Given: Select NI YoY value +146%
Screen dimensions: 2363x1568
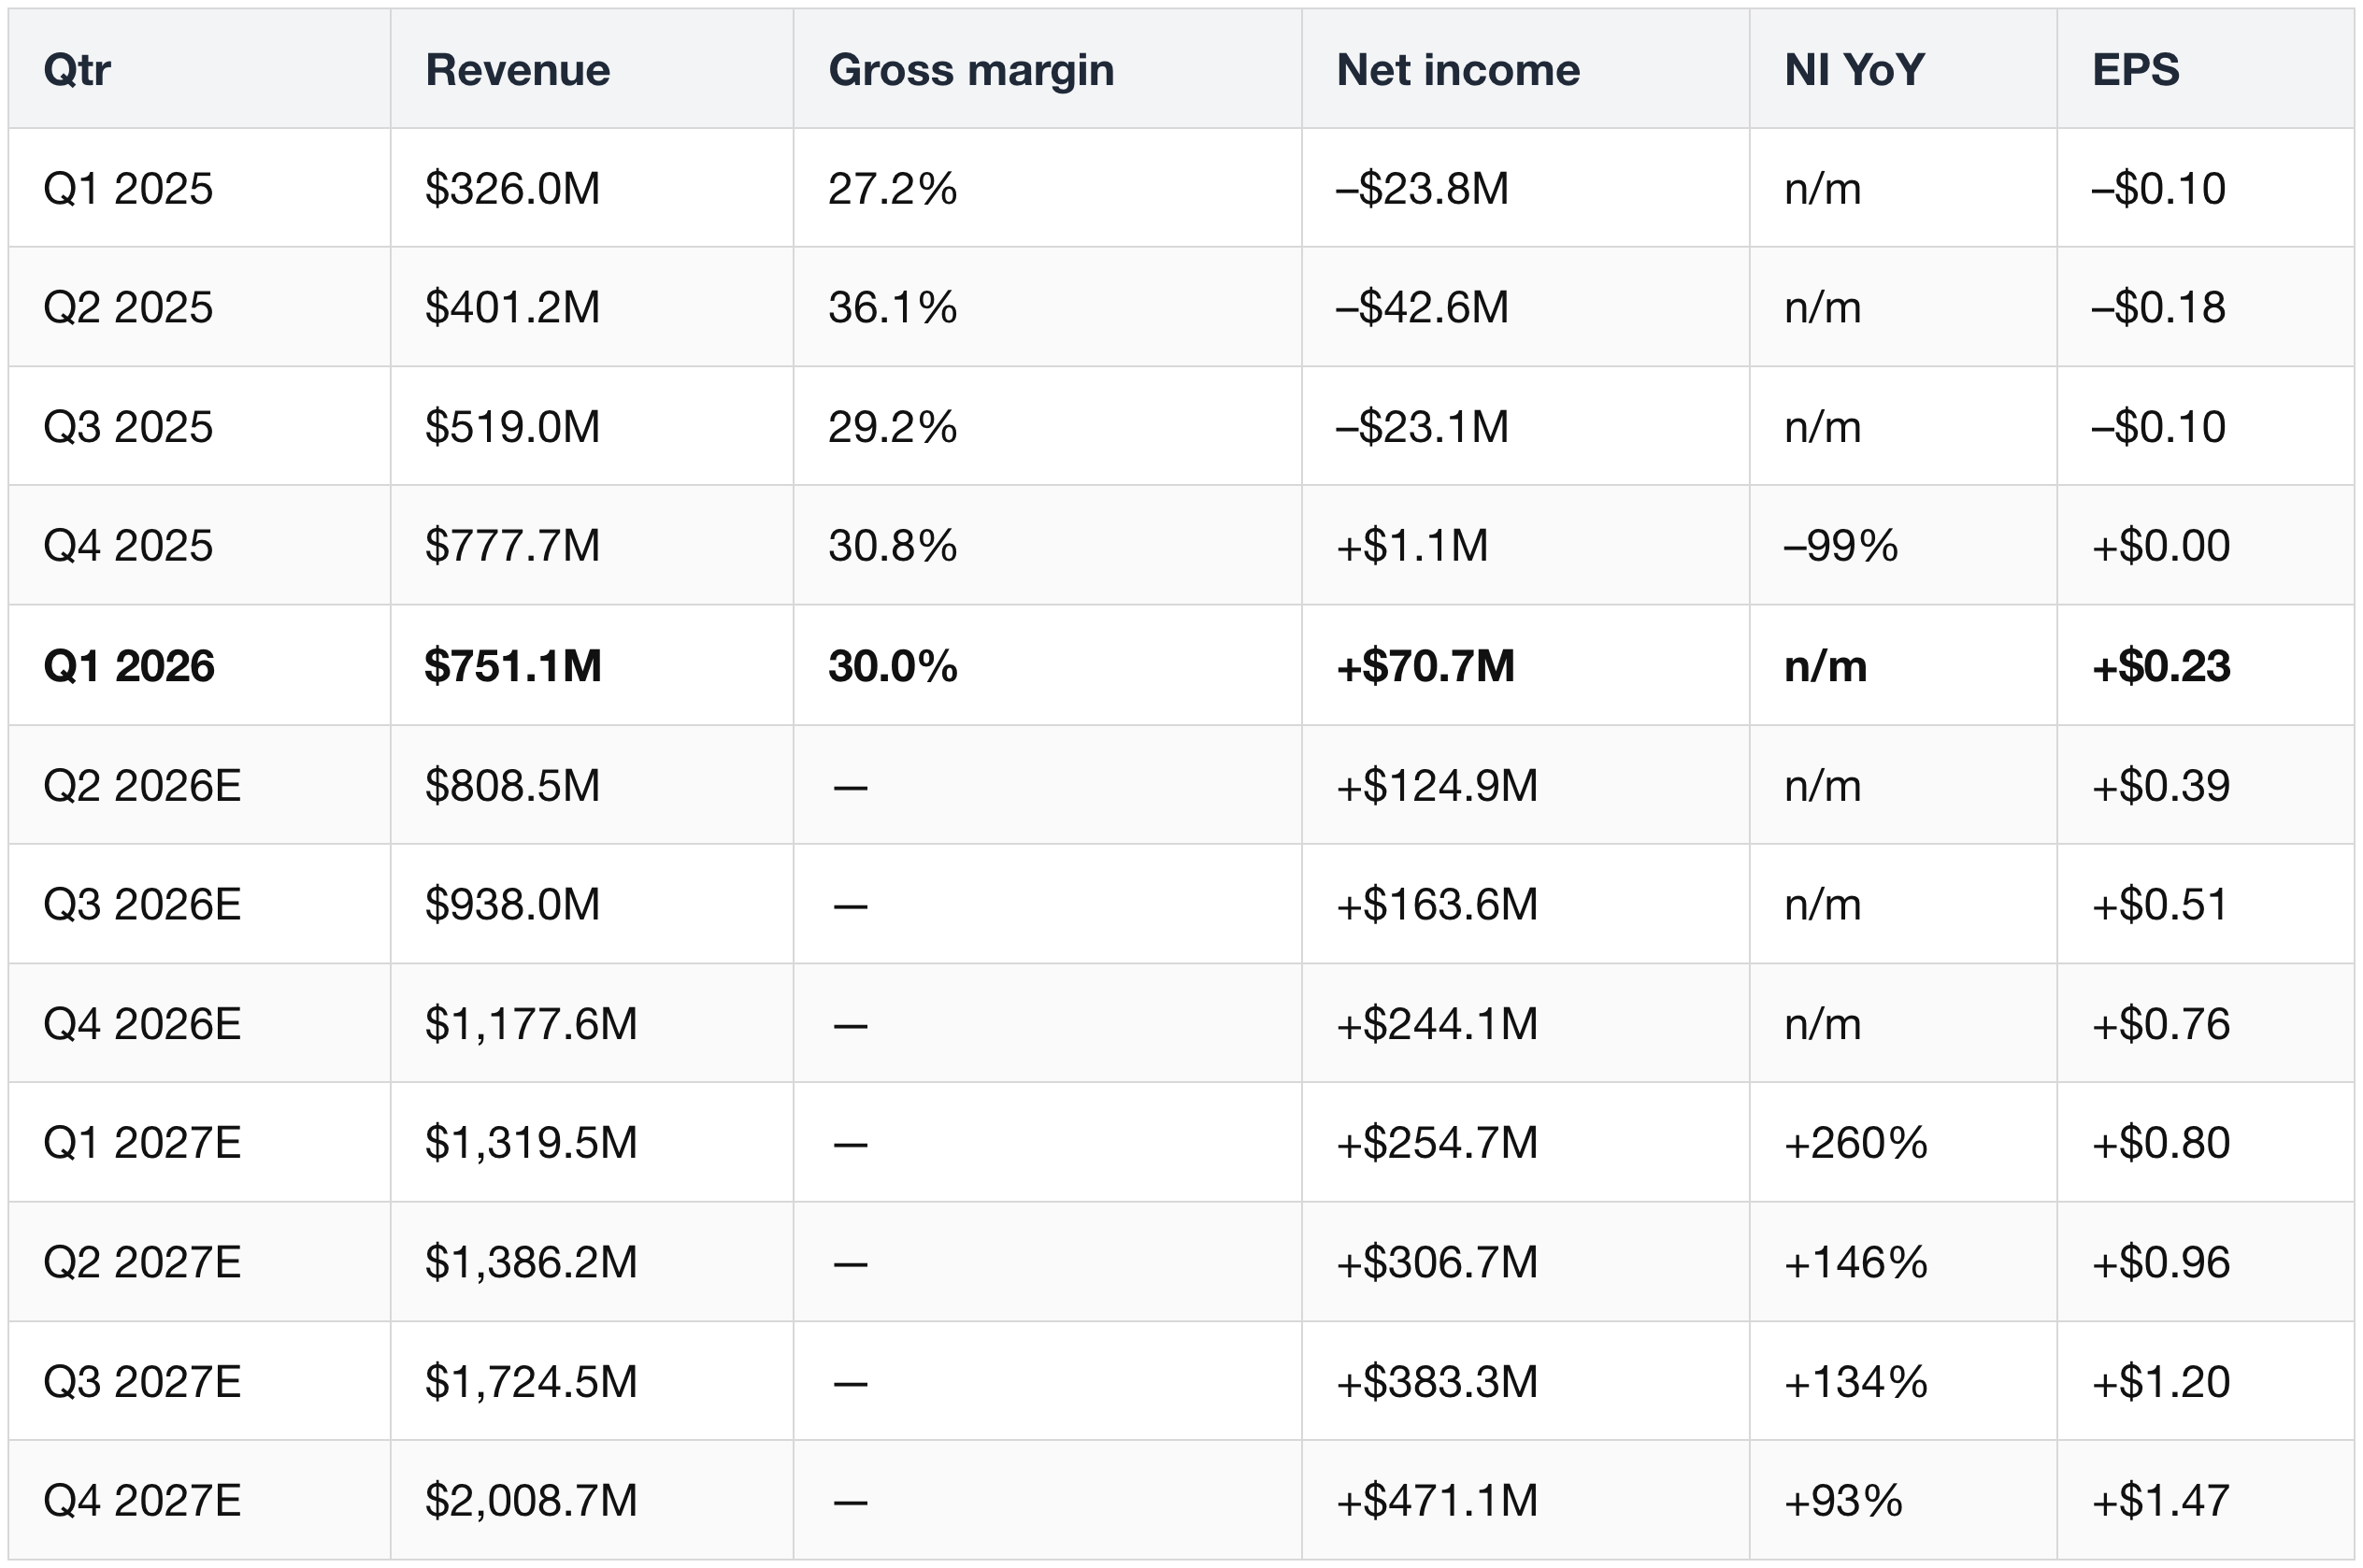Looking at the screenshot, I should [1856, 1262].
